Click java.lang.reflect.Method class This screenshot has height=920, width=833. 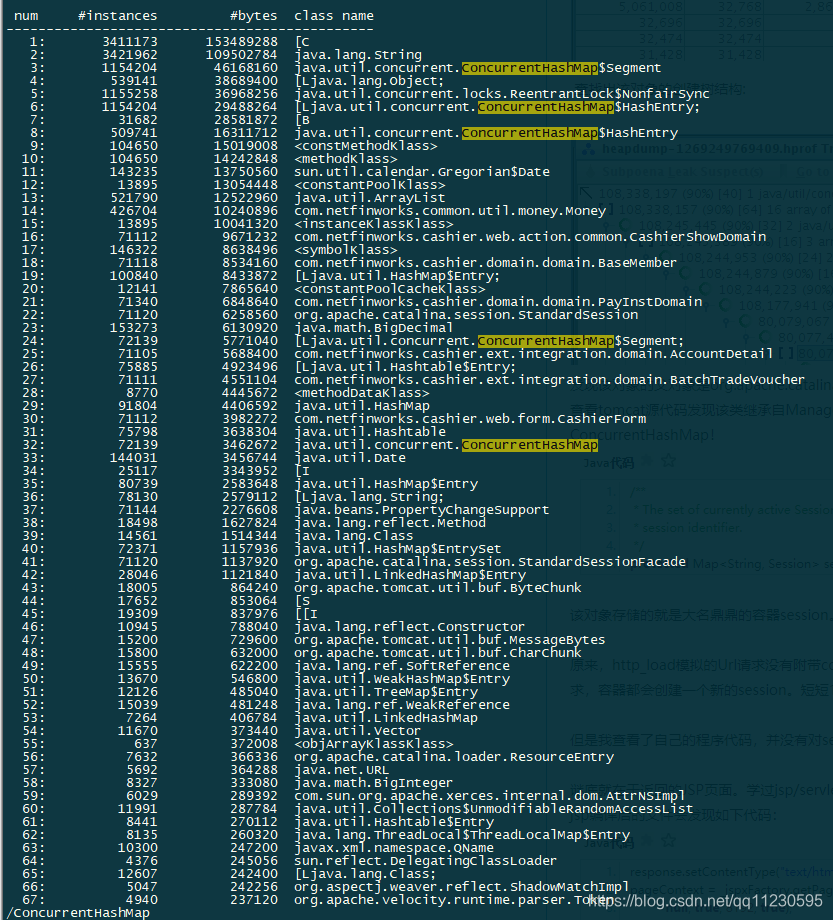[x=390, y=523]
